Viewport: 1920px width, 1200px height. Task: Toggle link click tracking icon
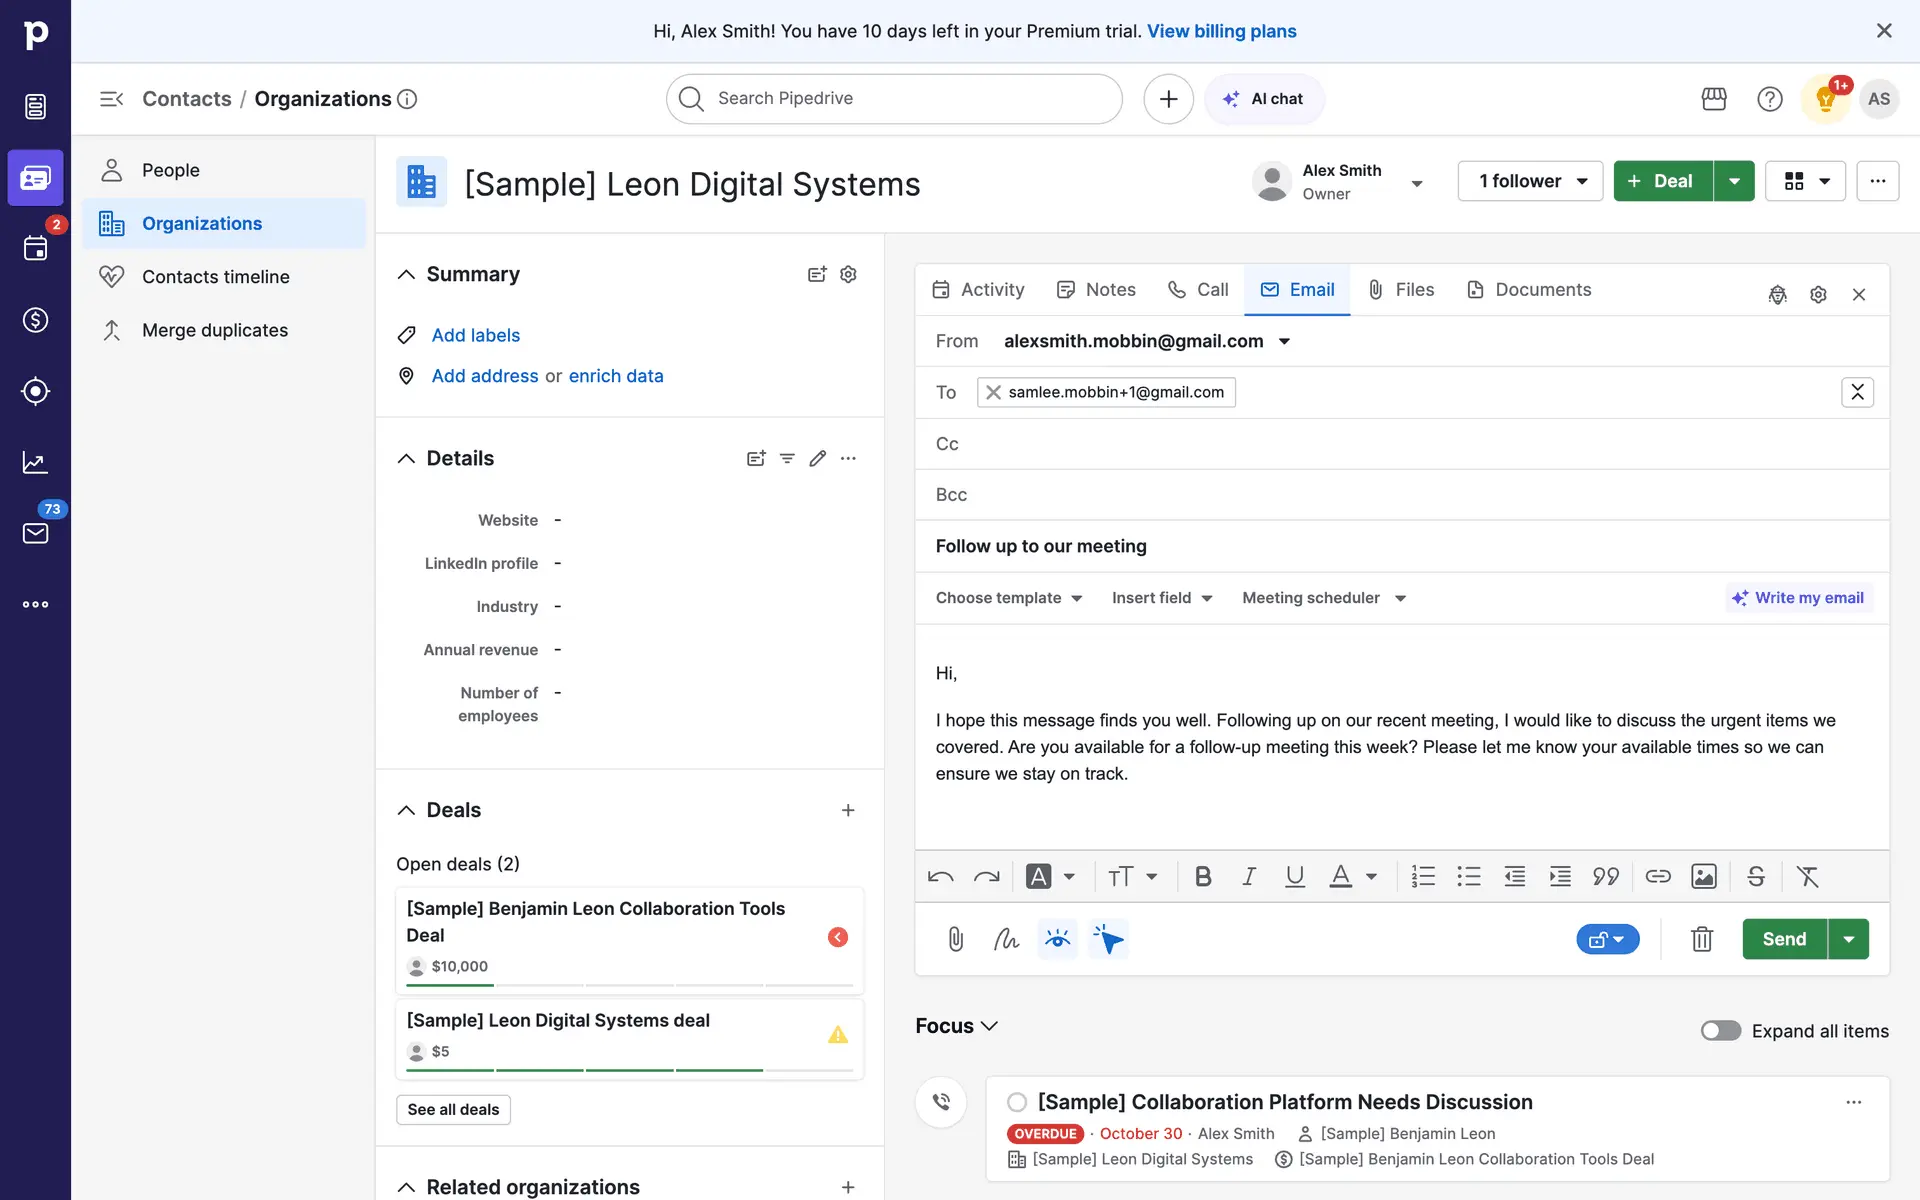tap(1108, 939)
